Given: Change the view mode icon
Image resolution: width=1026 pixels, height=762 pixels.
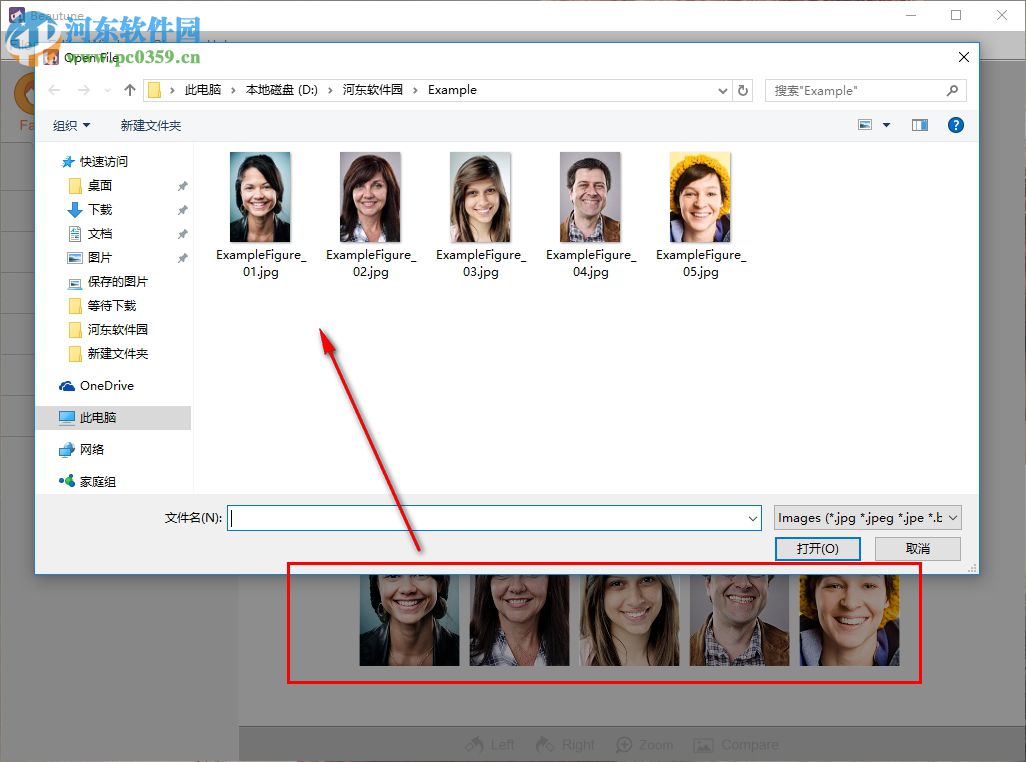Looking at the screenshot, I should (x=865, y=125).
